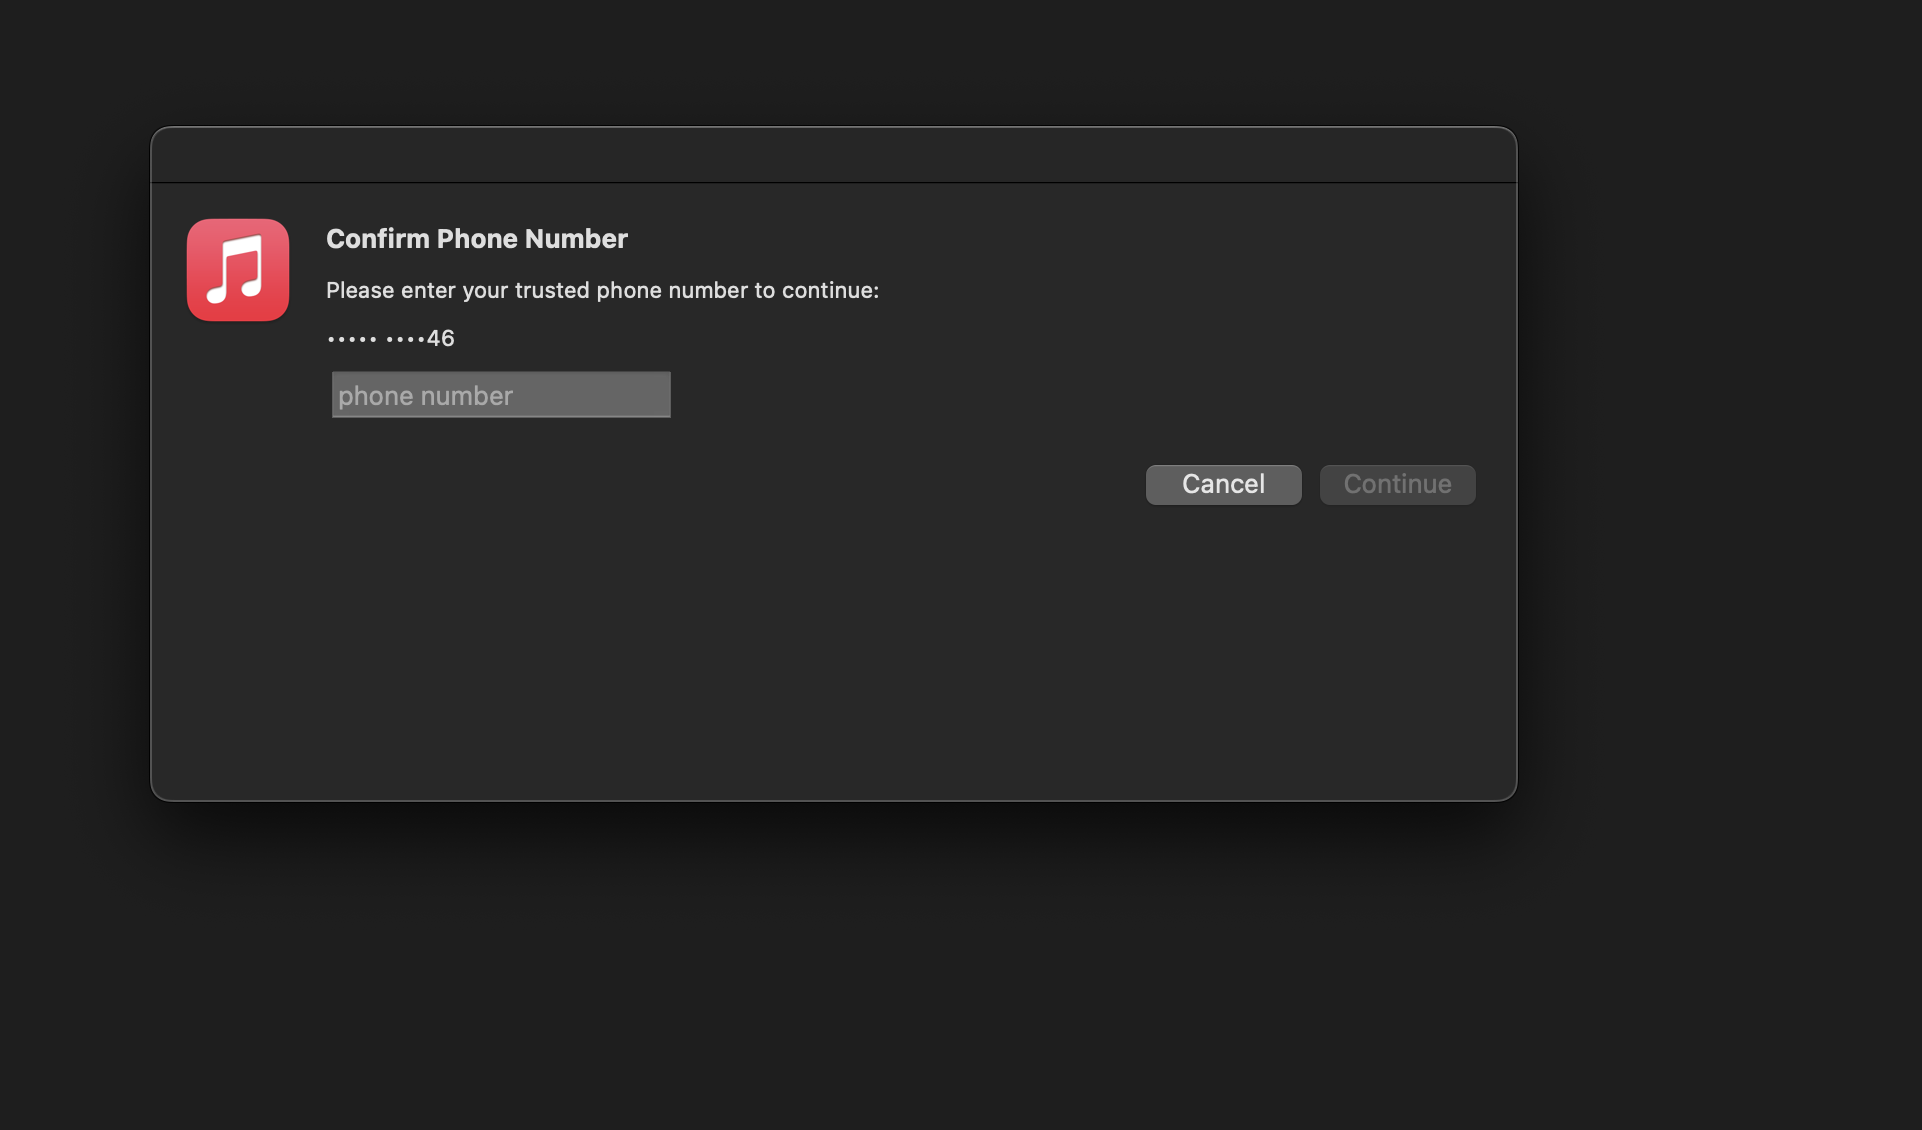This screenshot has height=1130, width=1922.
Task: Click the word 'continue:' in the prompt
Action: (830, 291)
